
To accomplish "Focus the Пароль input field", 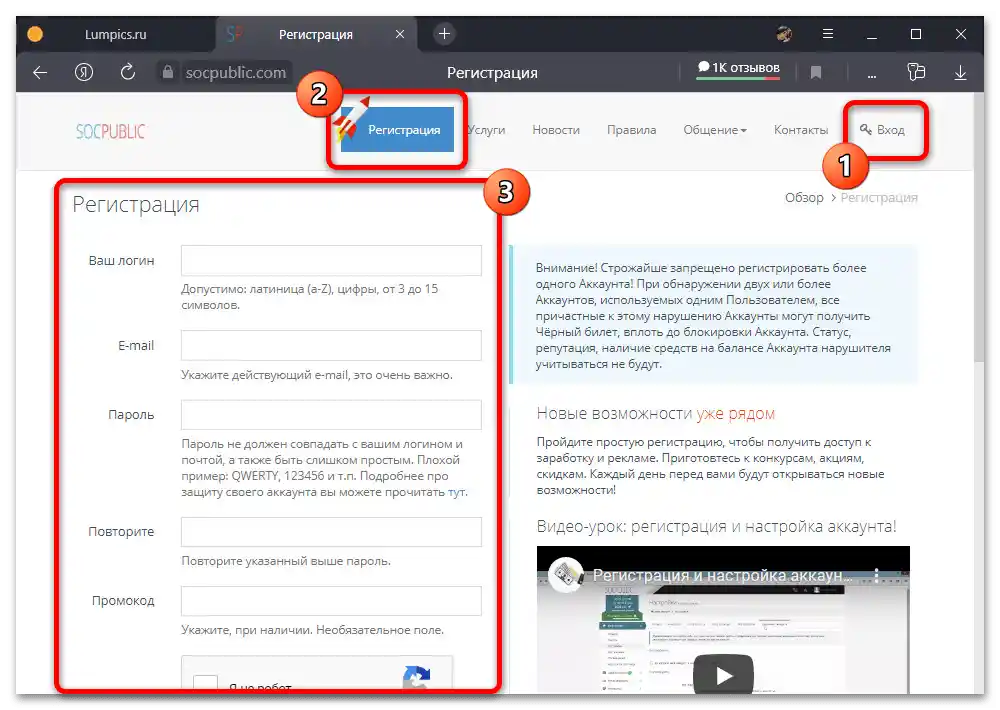I will point(331,415).
